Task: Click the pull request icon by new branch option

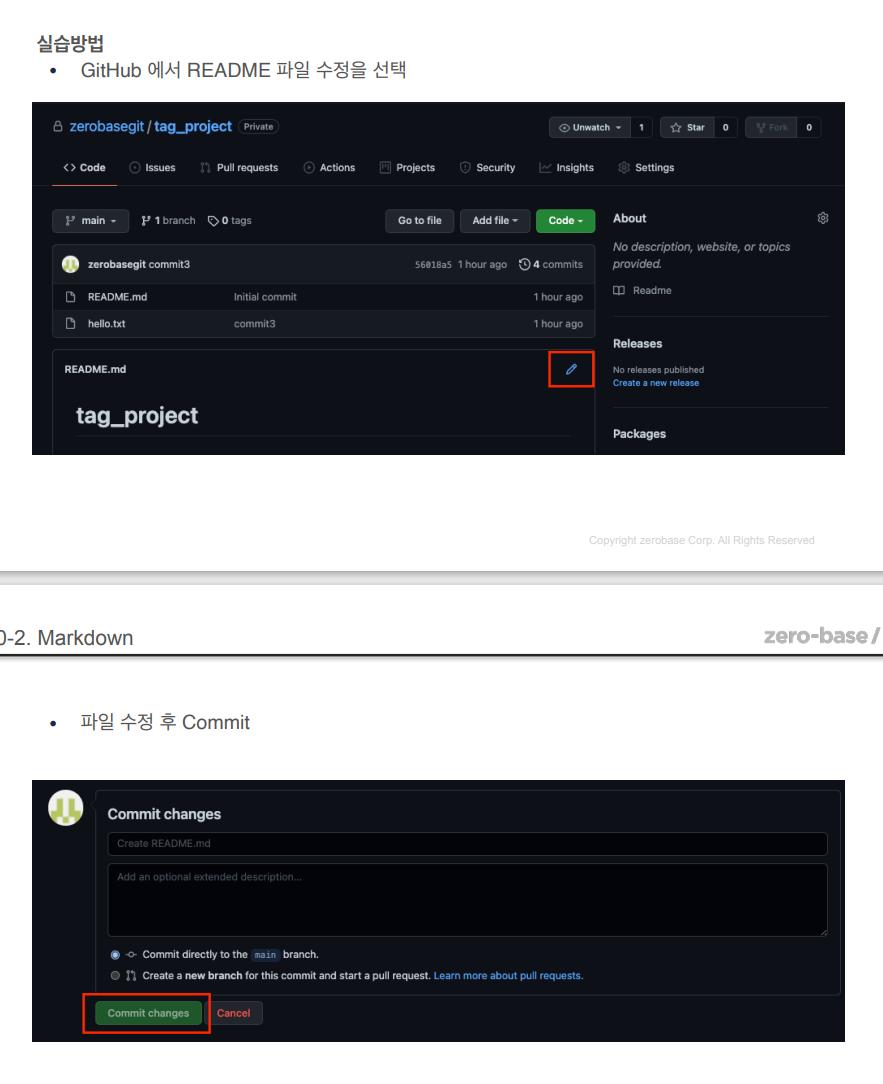Action: click(131, 975)
